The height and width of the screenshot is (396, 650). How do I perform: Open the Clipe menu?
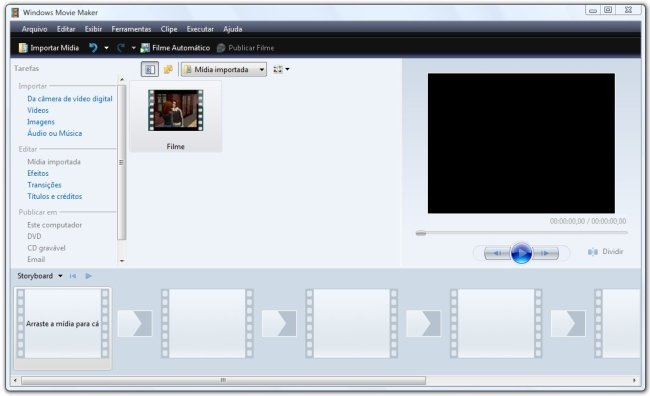point(169,29)
